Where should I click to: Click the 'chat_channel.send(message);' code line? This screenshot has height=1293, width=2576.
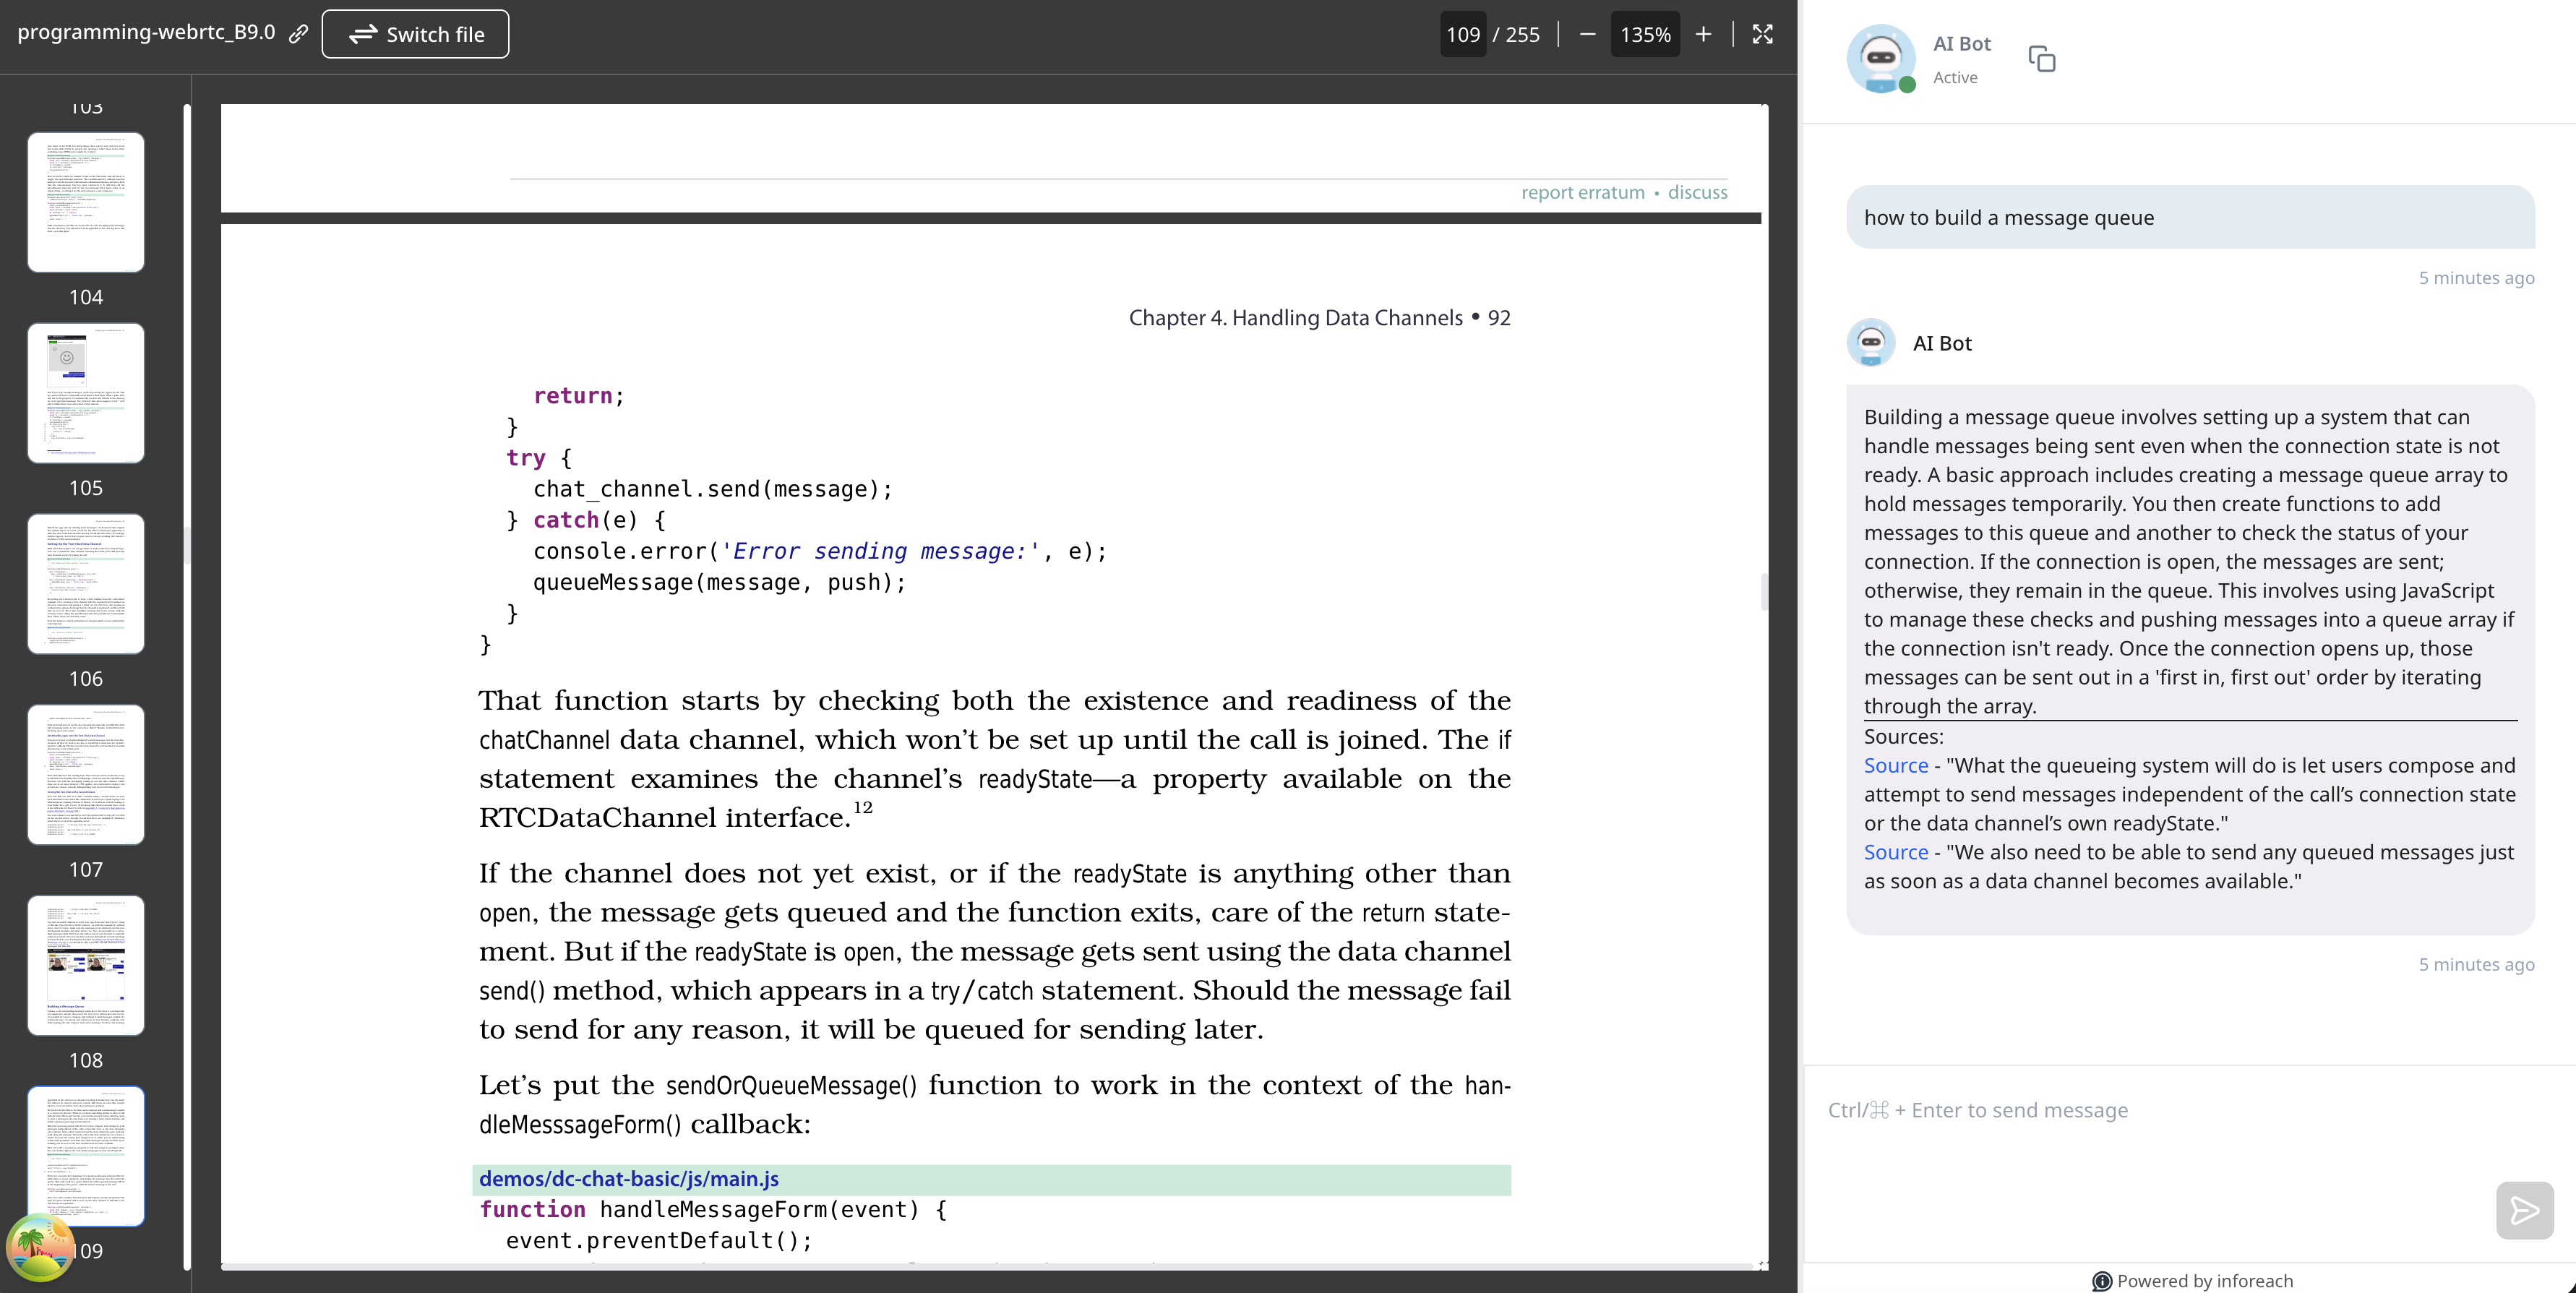click(x=712, y=489)
